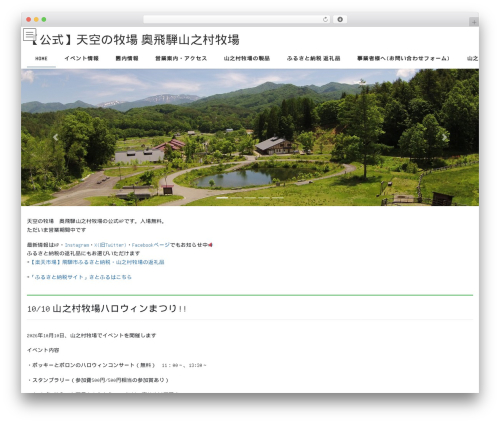Open 事業者様へ(お問い合わせフォーム) menu item

[x=403, y=58]
